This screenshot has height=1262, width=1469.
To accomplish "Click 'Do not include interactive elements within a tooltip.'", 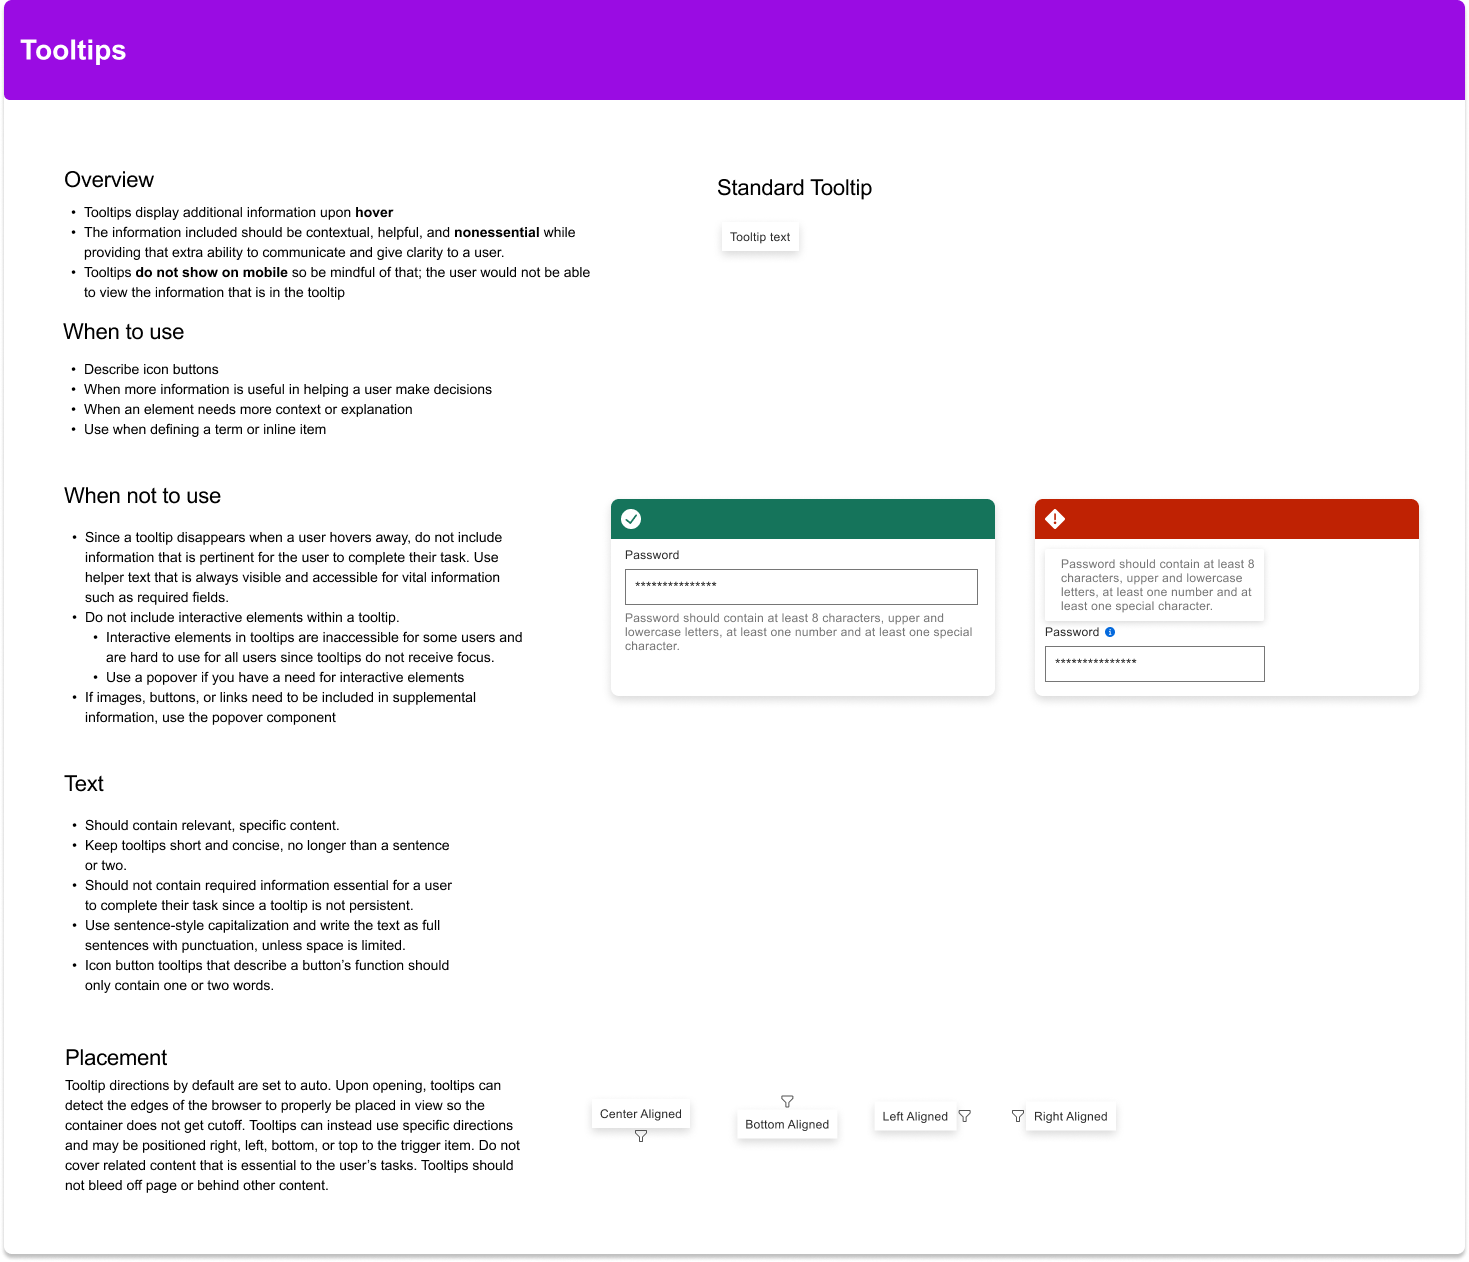I will click(242, 617).
